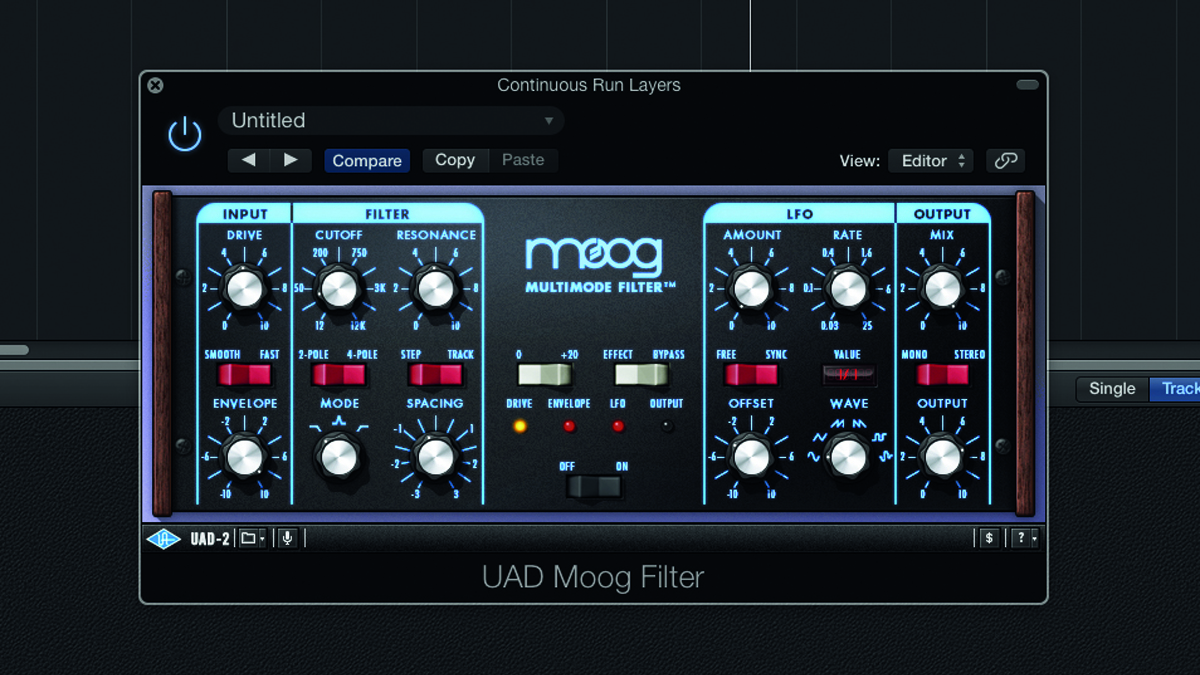Click the 'Continuous Run Layers' window title

point(589,85)
